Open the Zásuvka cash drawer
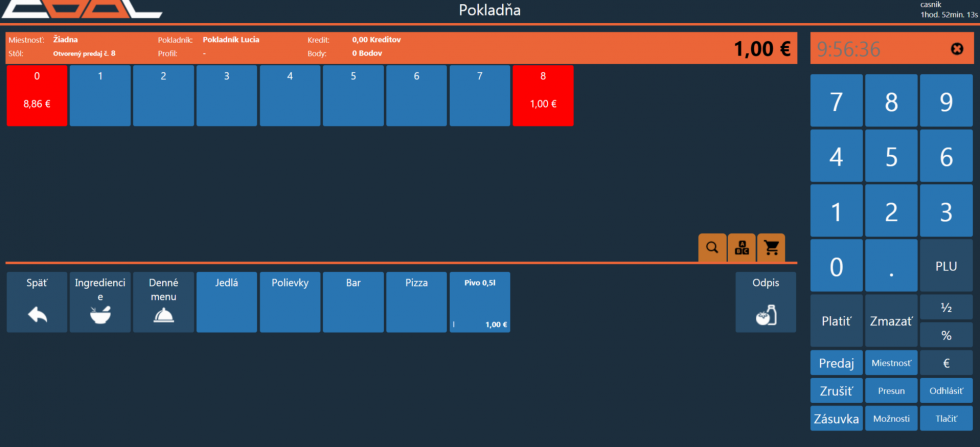 (x=835, y=418)
